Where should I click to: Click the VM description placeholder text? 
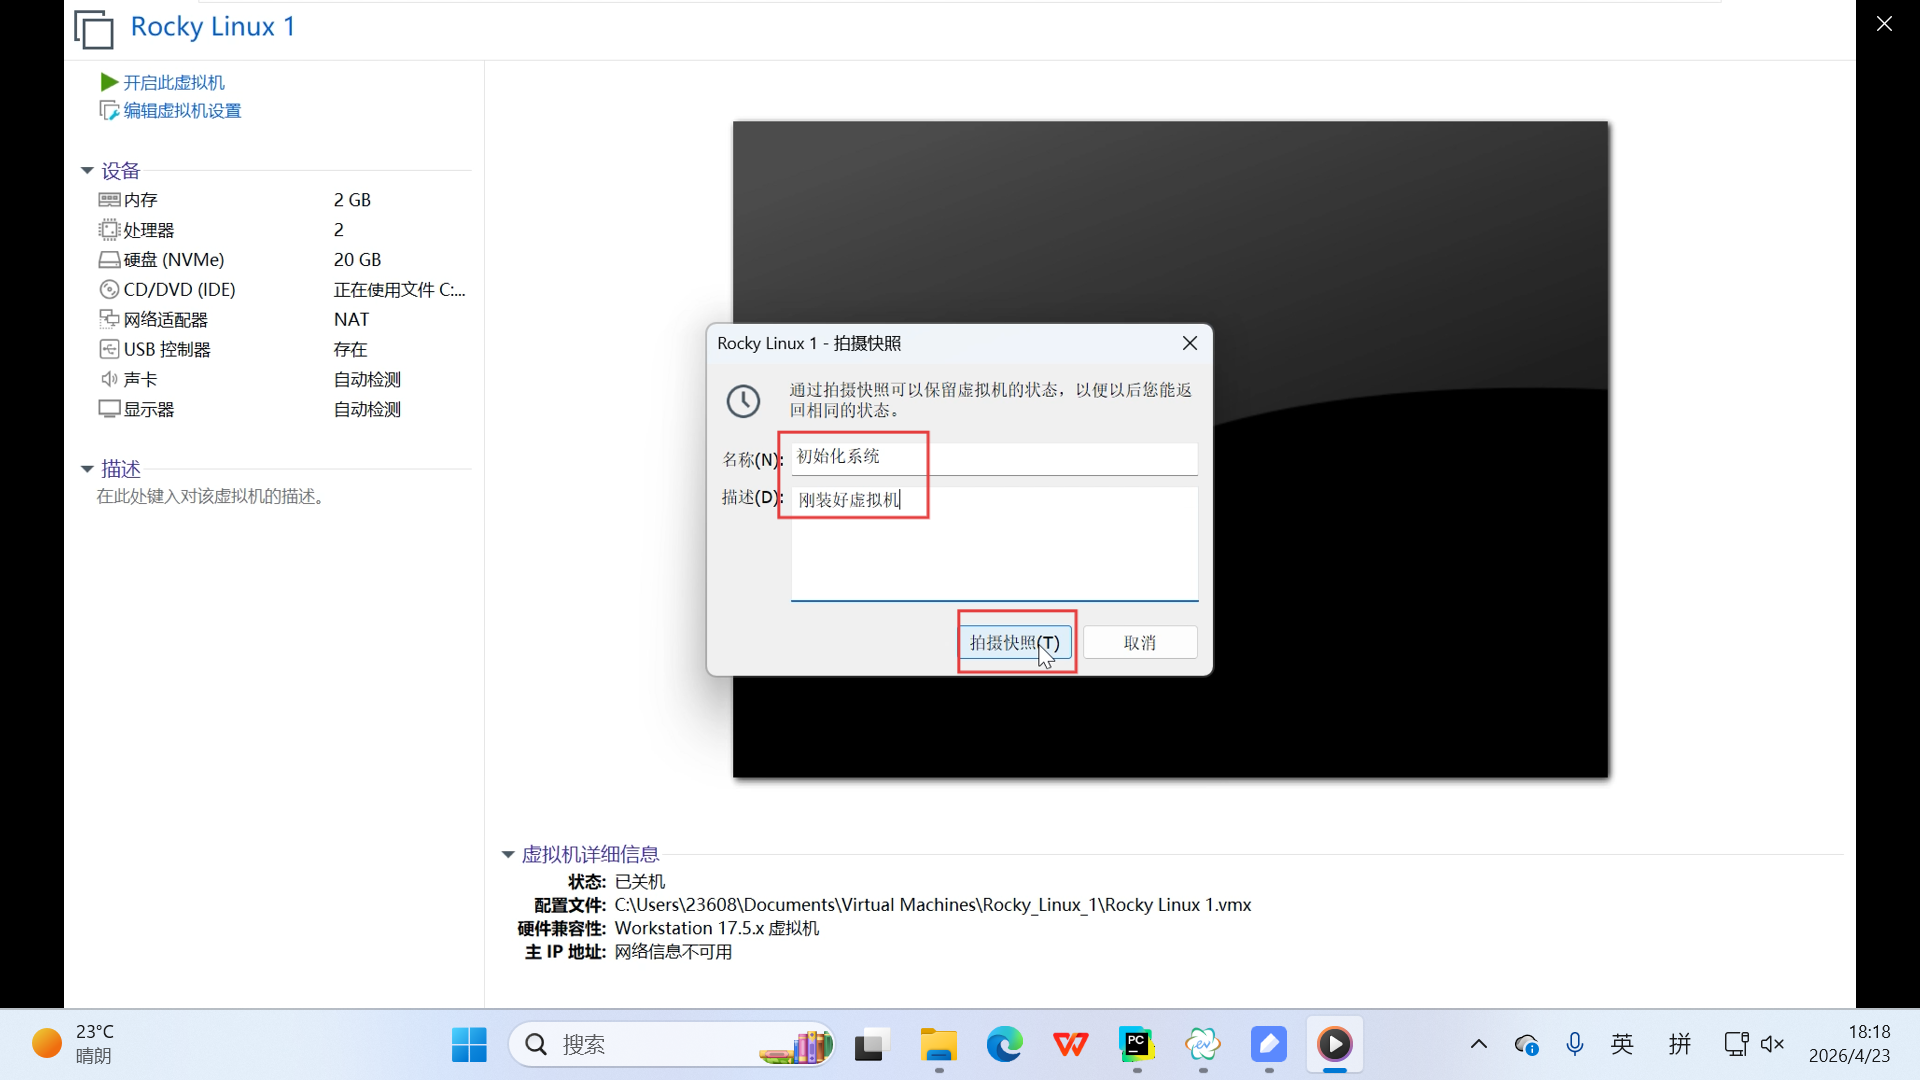[210, 497]
